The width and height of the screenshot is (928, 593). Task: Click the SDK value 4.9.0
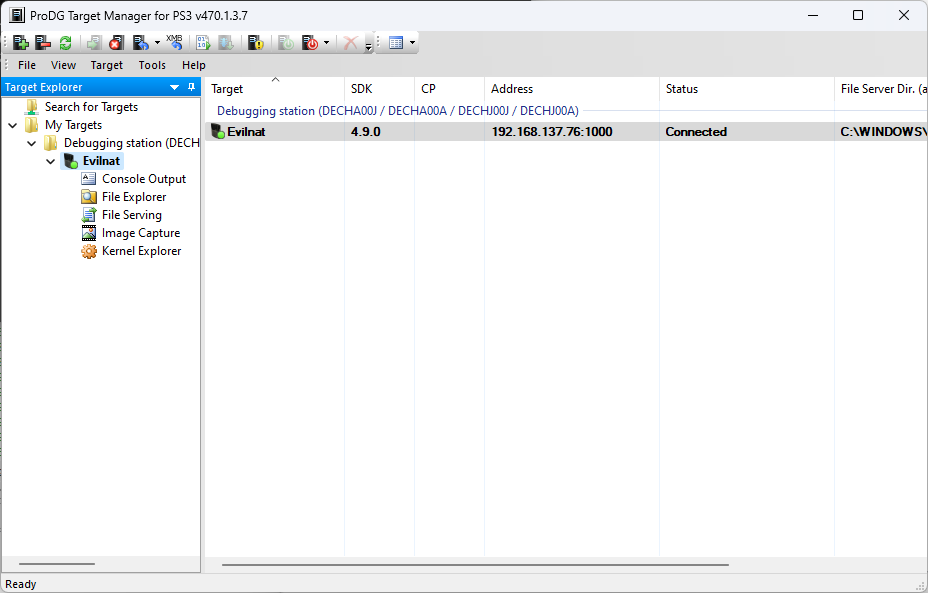pos(366,132)
